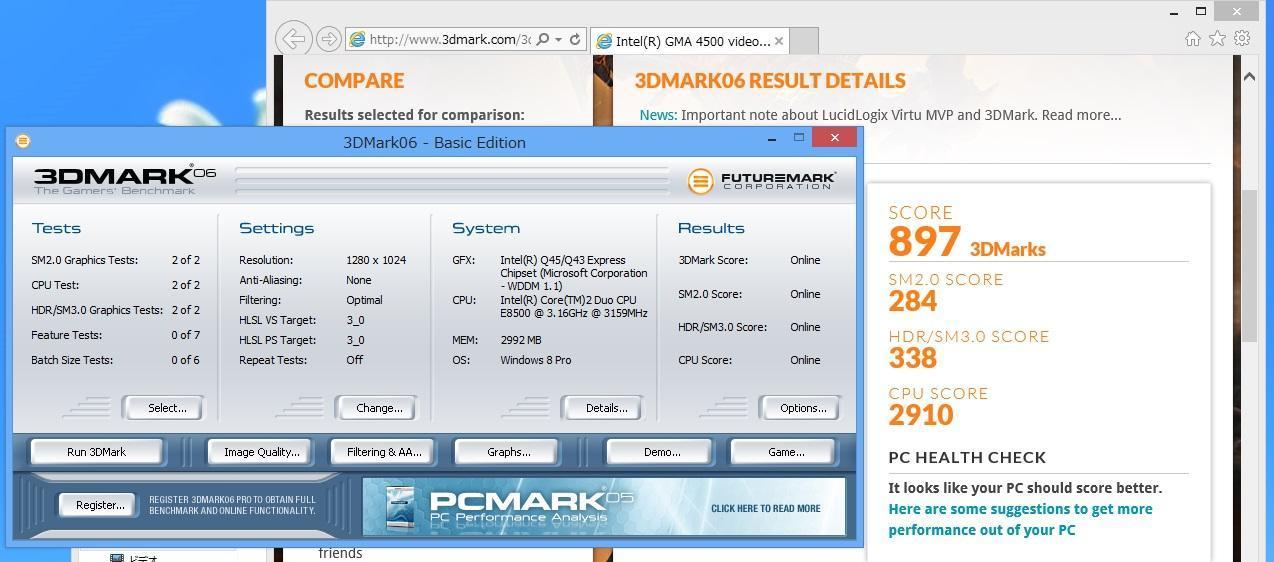Click the Futuremark Corporation logo
This screenshot has width=1274, height=562.
[762, 181]
